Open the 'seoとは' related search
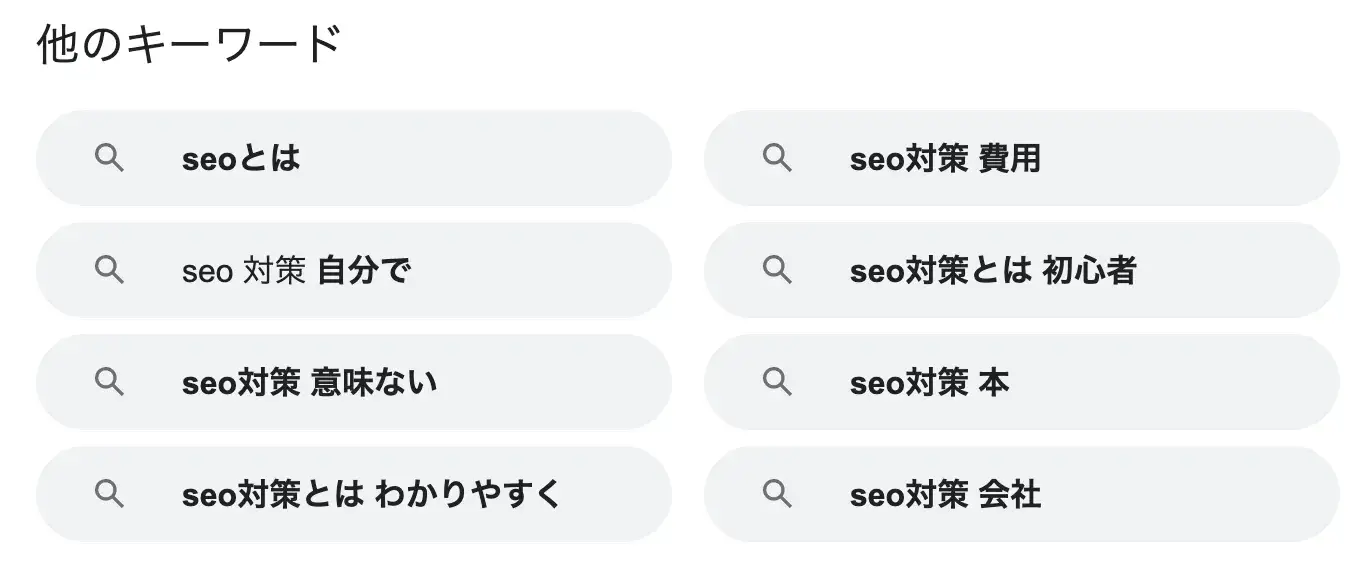The width and height of the screenshot is (1372, 582). coord(354,158)
